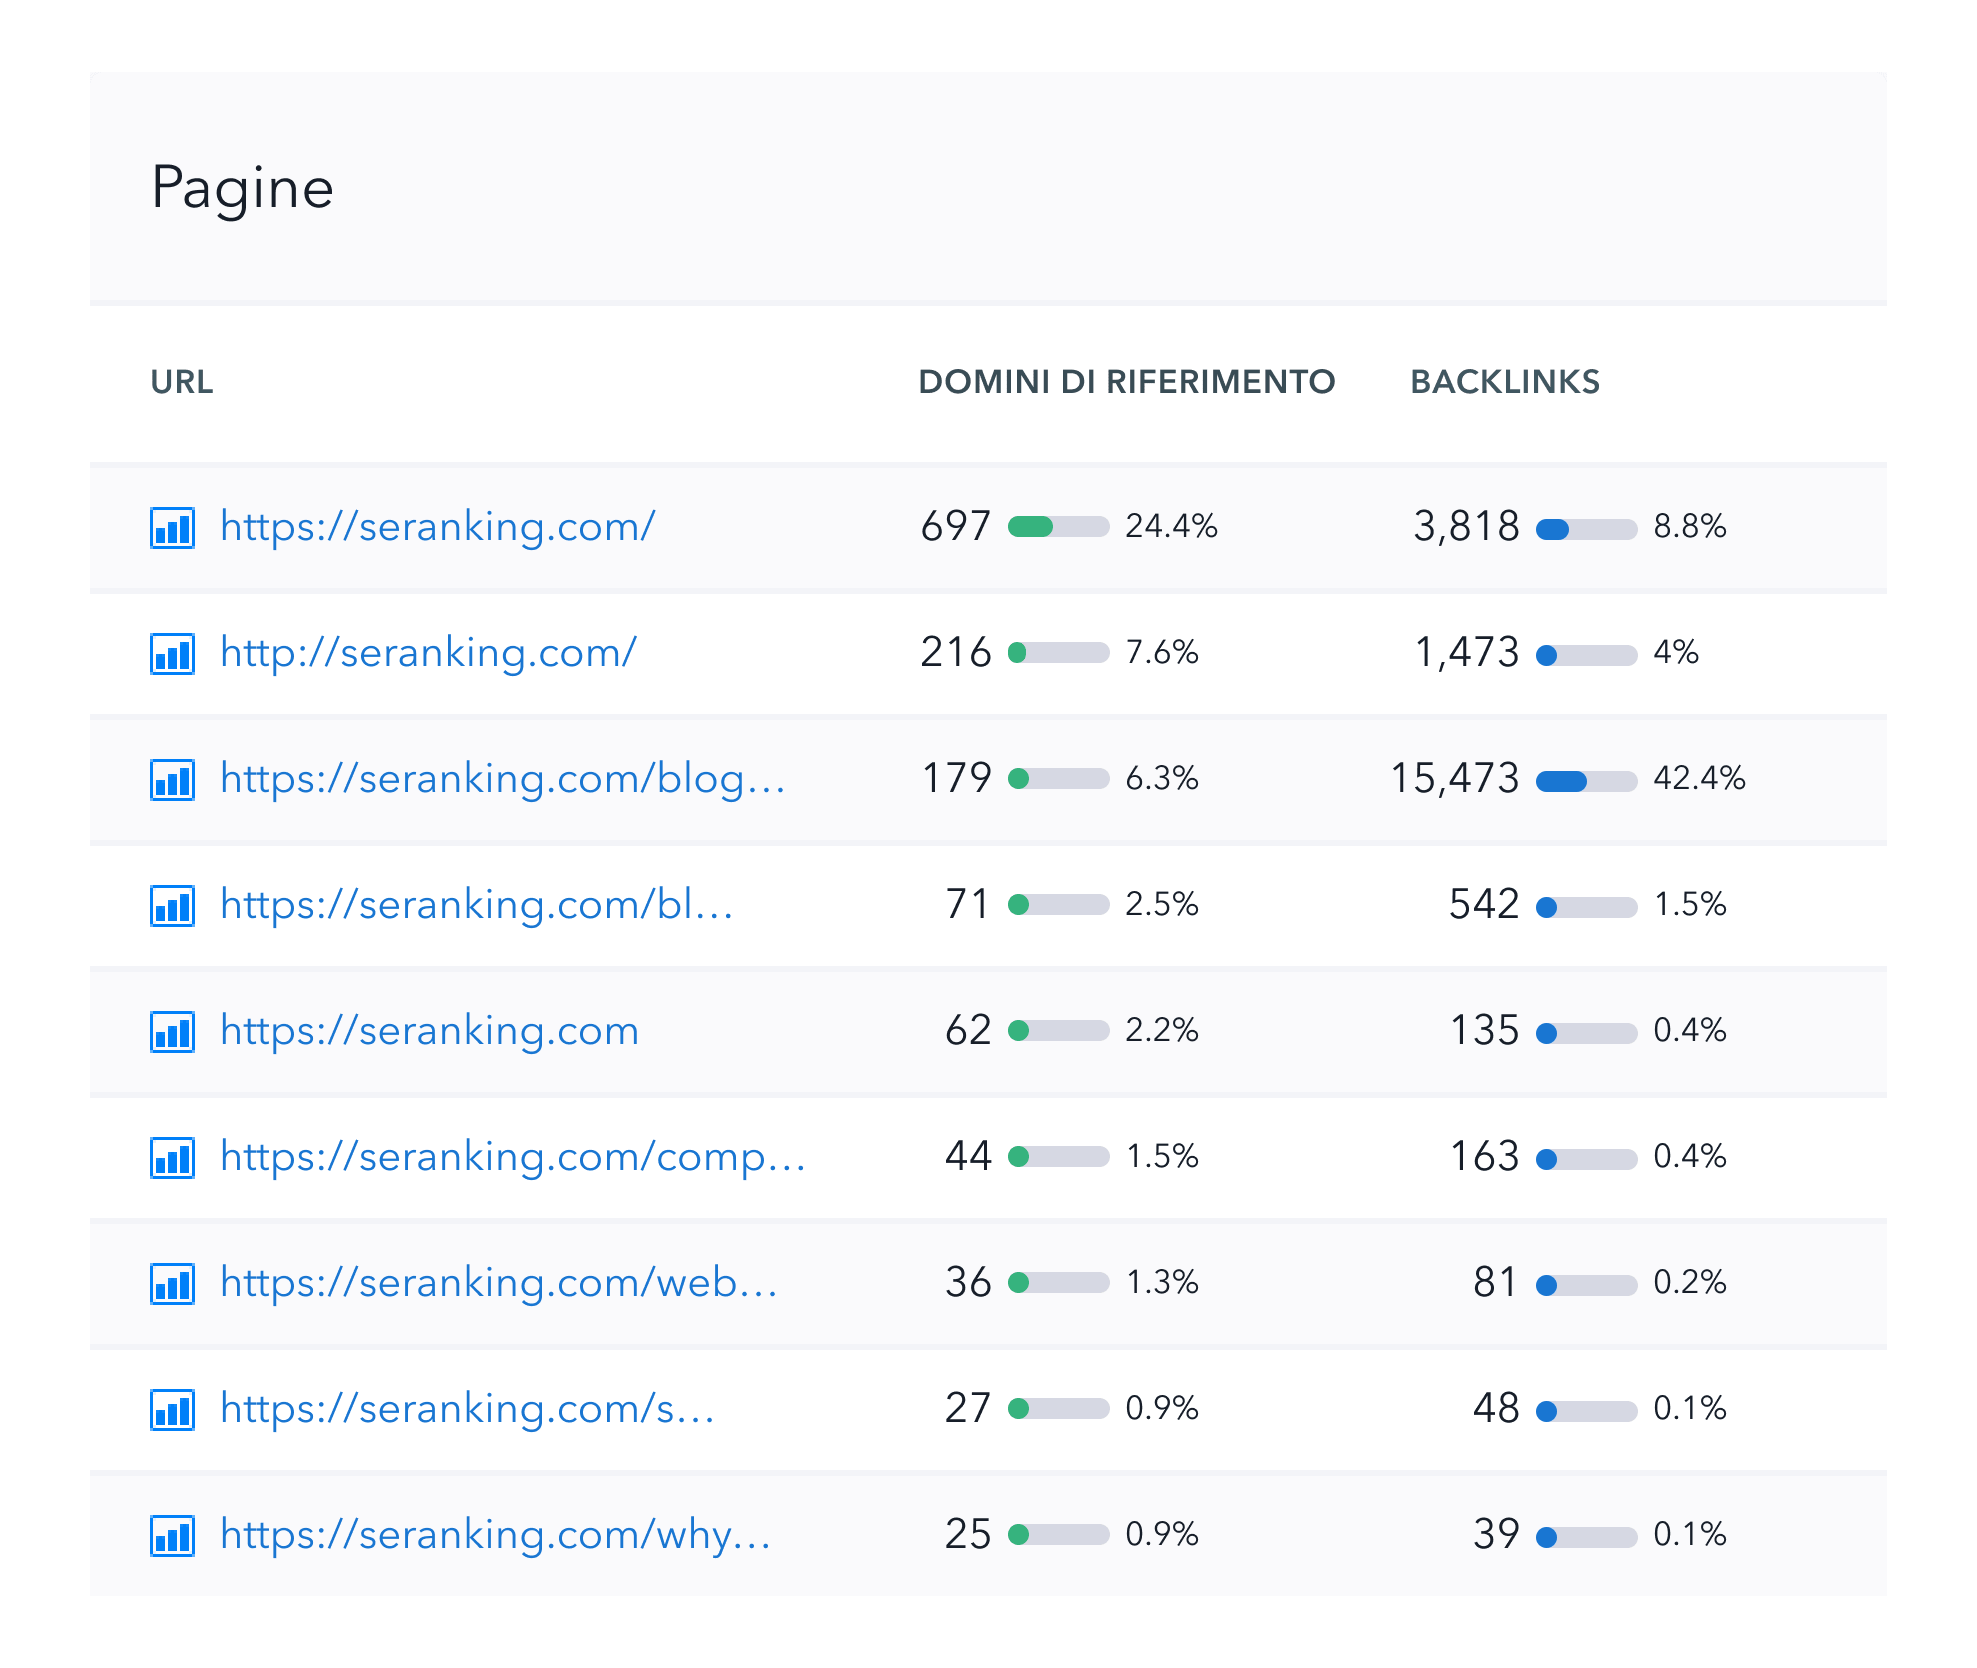1977x1668 pixels.
Task: Select the 62 referring domains value
Action: point(968,1031)
